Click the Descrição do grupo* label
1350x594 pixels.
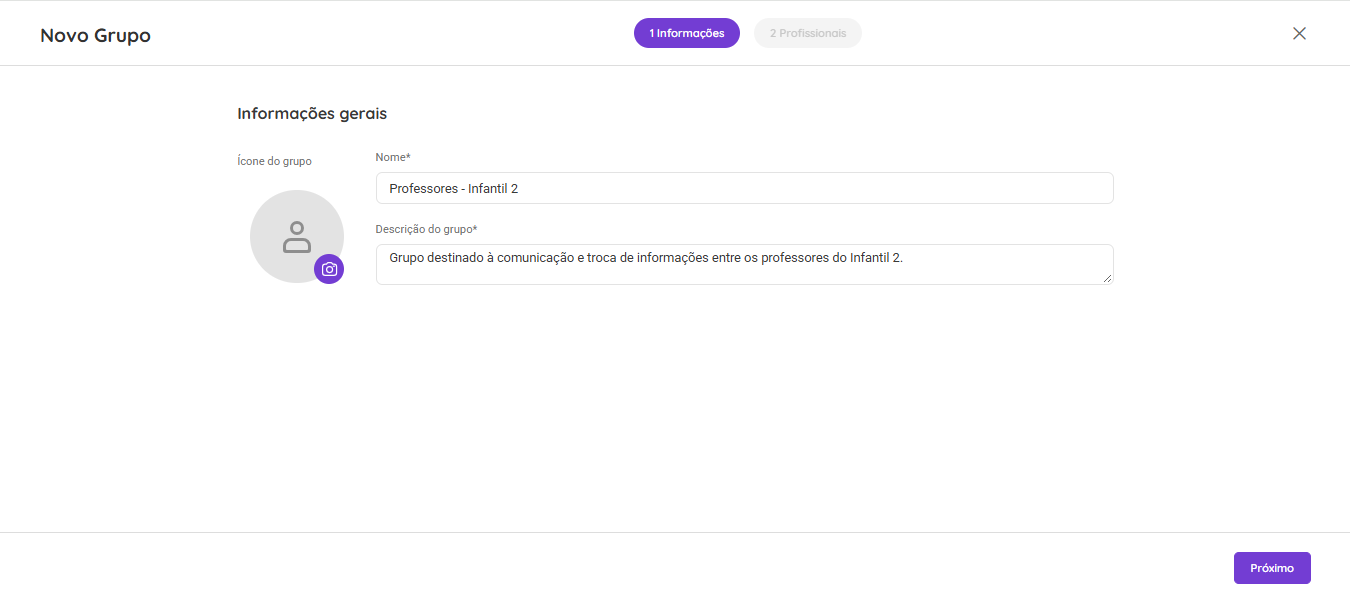pyautogui.click(x=426, y=229)
